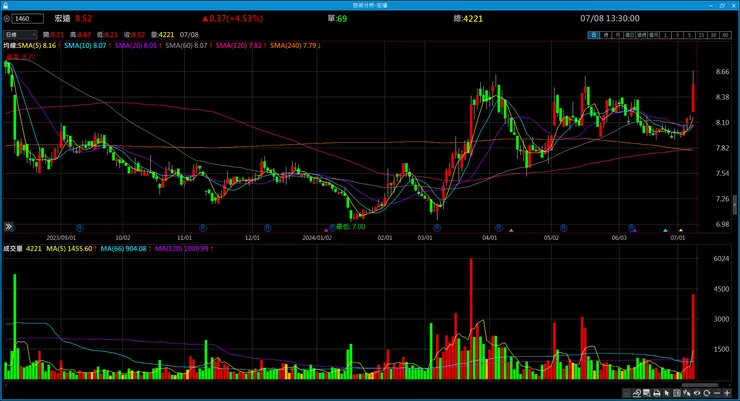Click the crosshair data cursor icon
This screenshot has width=740, height=401.
coord(687,393)
